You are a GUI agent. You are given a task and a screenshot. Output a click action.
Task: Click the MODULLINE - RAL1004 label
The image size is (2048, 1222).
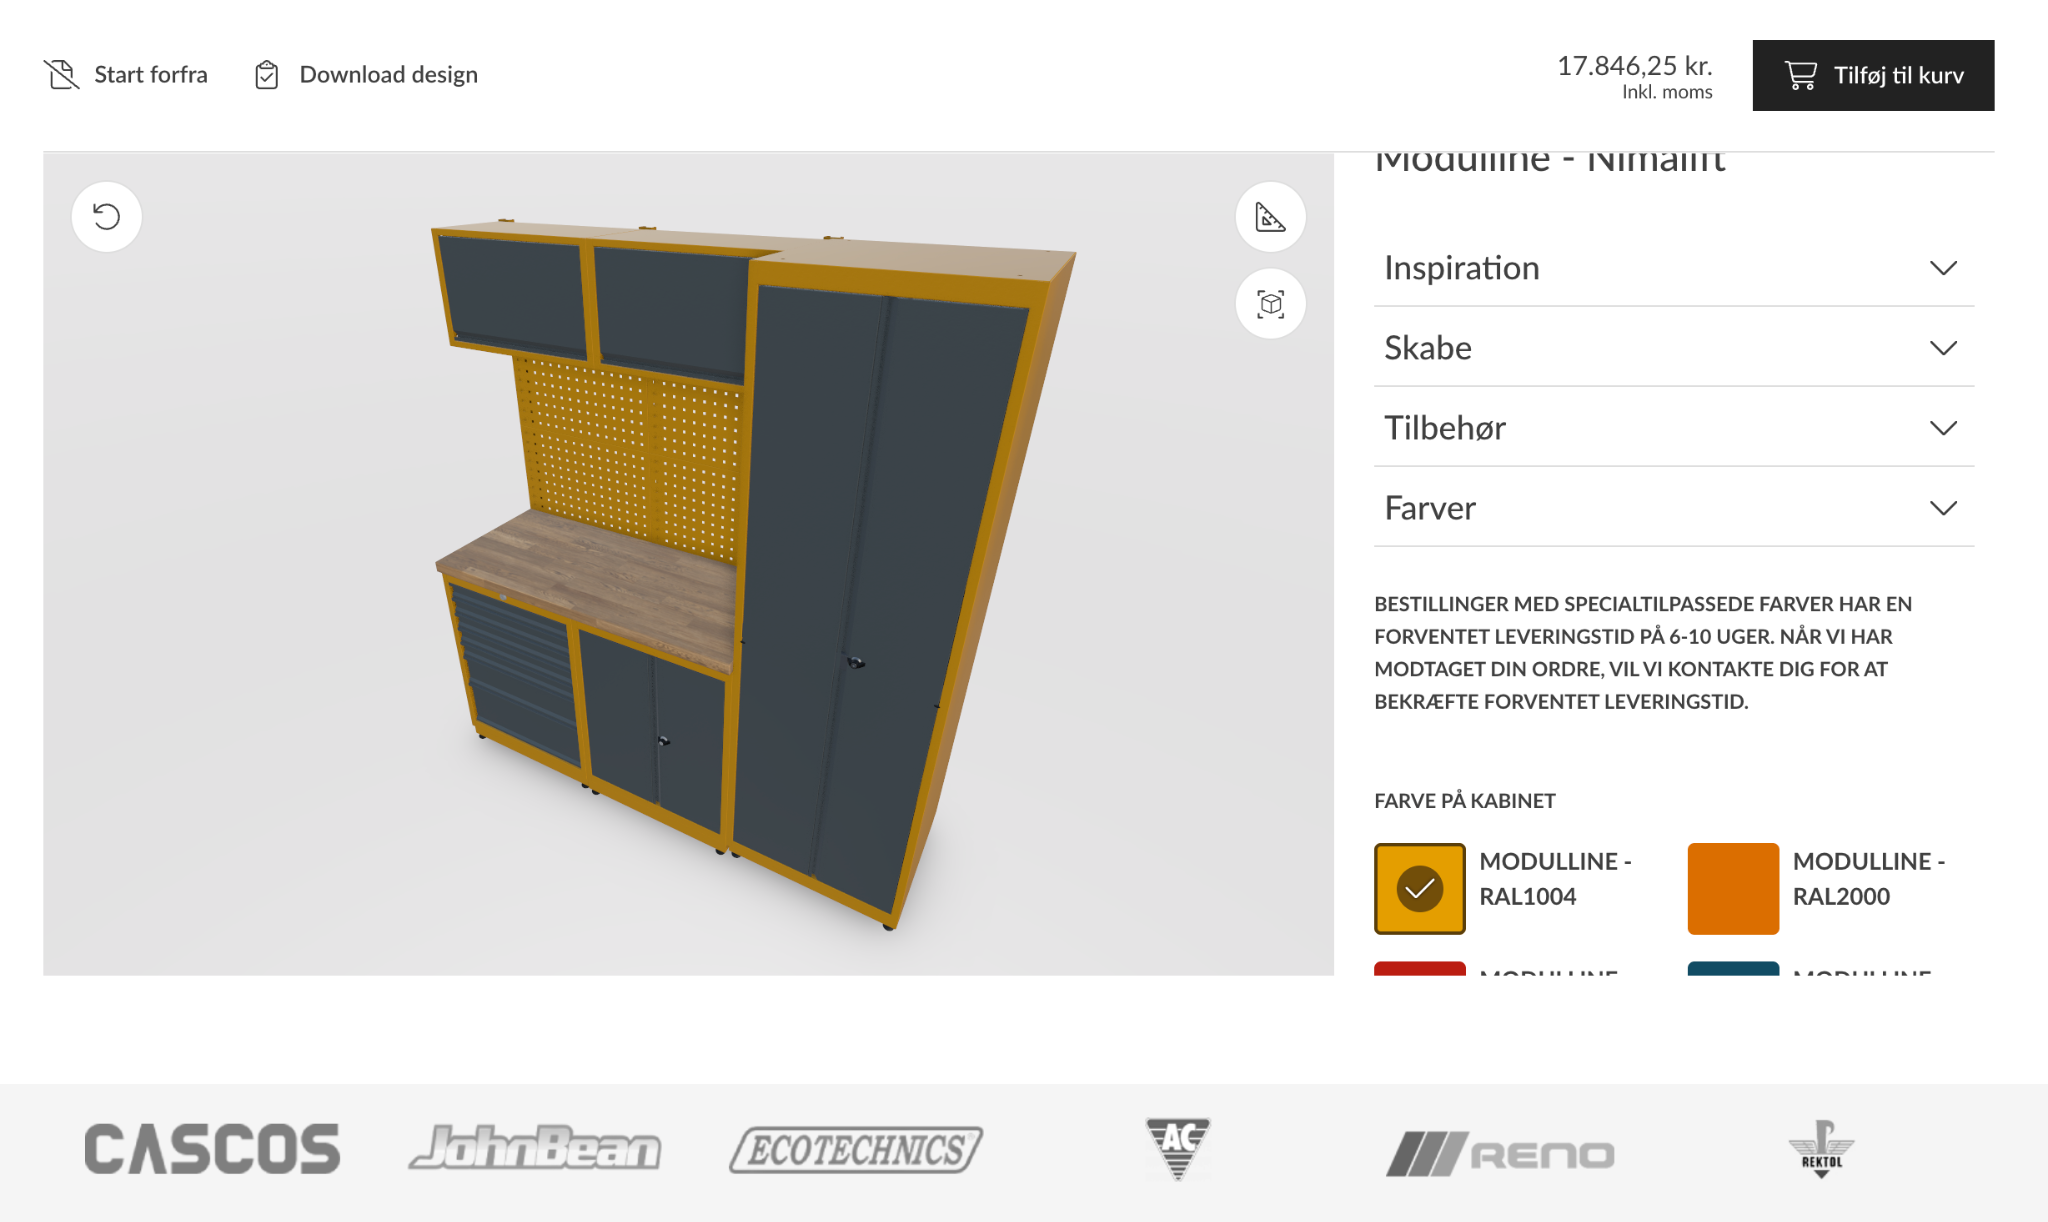1555,879
